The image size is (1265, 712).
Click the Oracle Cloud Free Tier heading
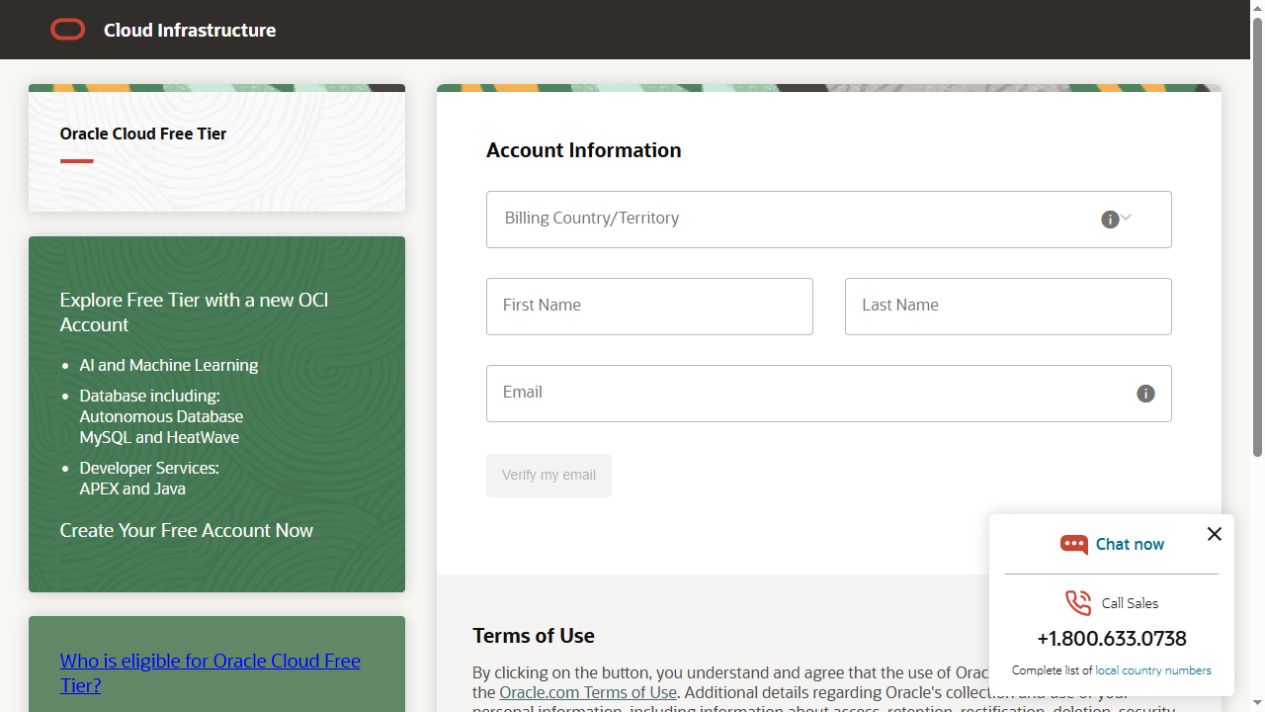(143, 134)
